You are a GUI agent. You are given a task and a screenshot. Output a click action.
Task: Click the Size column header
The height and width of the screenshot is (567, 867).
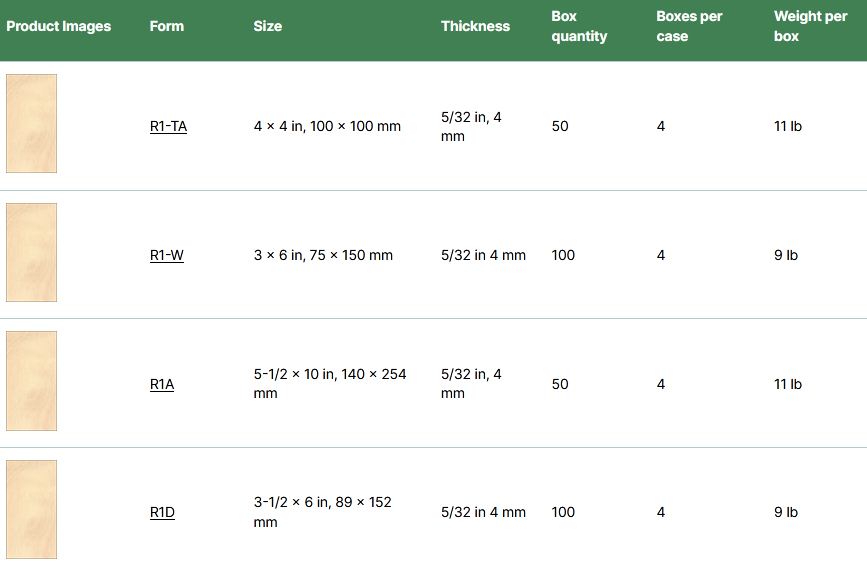click(x=268, y=26)
